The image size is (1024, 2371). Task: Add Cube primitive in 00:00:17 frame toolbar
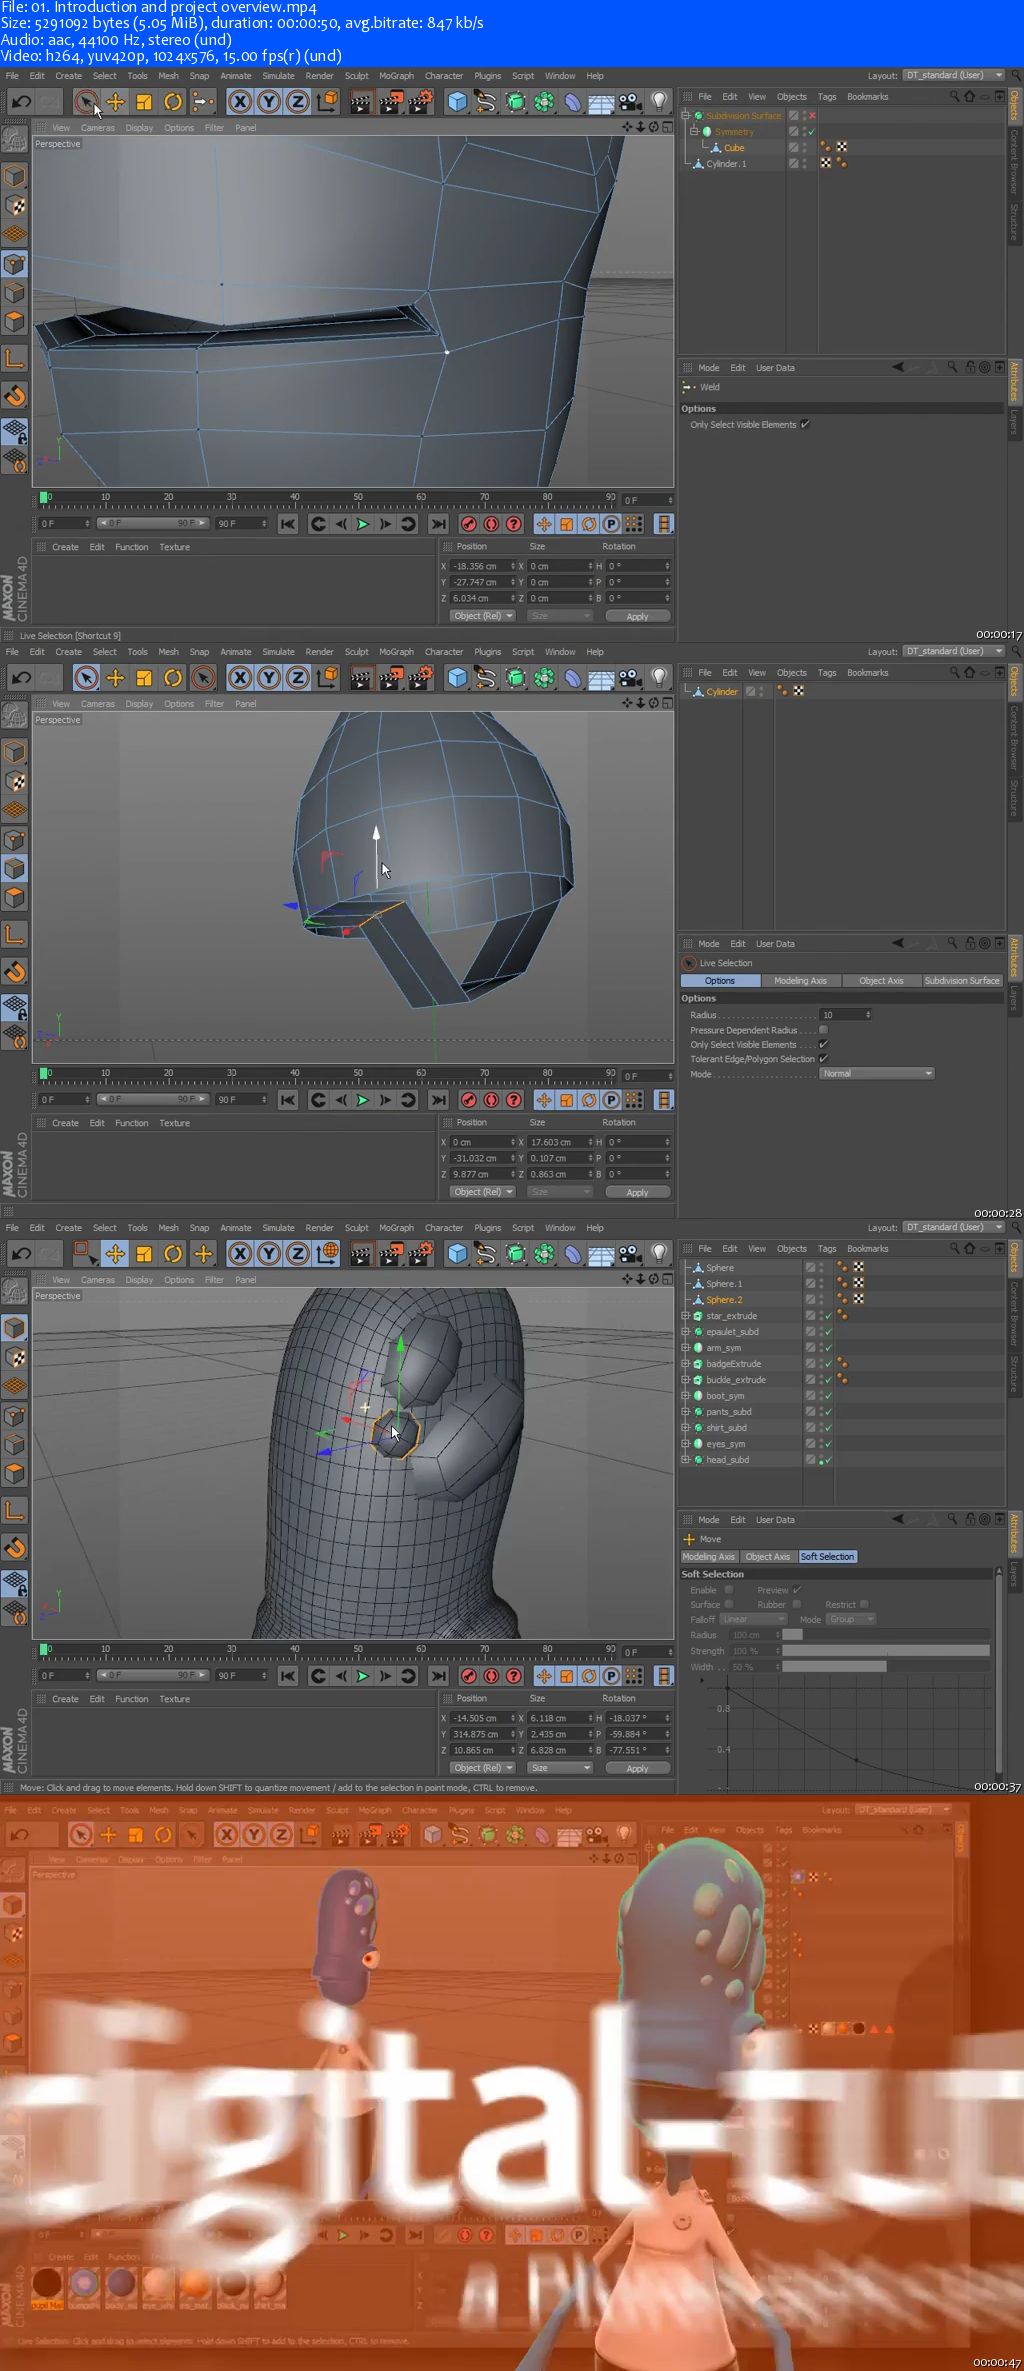click(457, 102)
